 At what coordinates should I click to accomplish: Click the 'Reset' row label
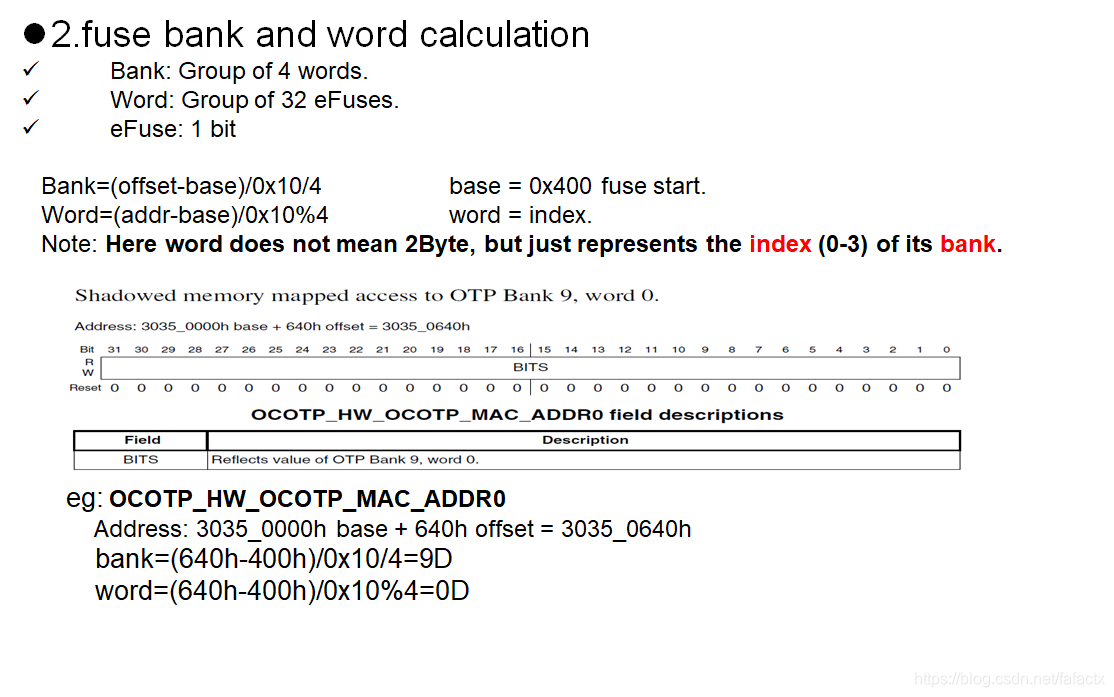coord(85,387)
